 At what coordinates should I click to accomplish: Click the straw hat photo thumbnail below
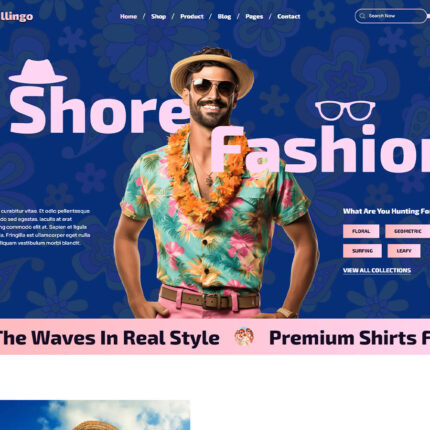coord(95,415)
